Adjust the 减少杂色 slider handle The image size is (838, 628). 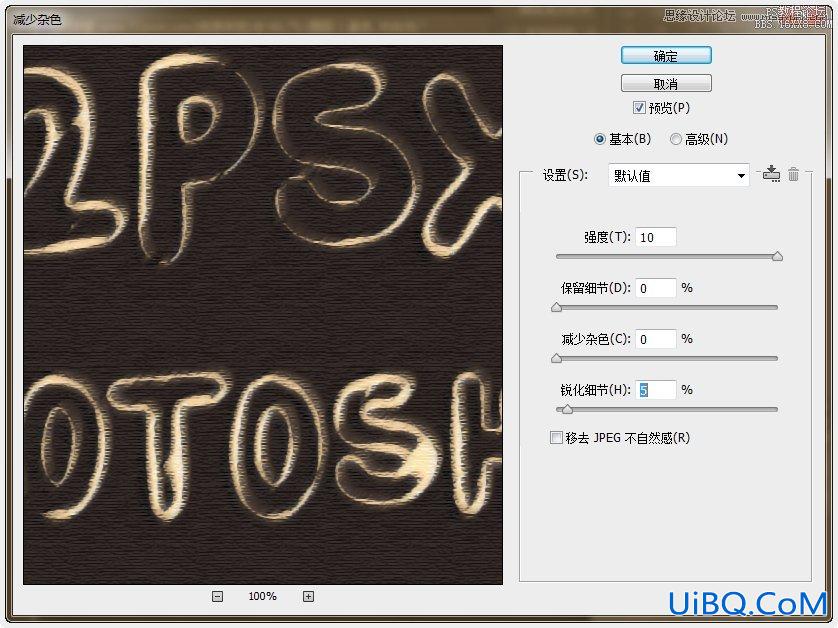coord(556,358)
